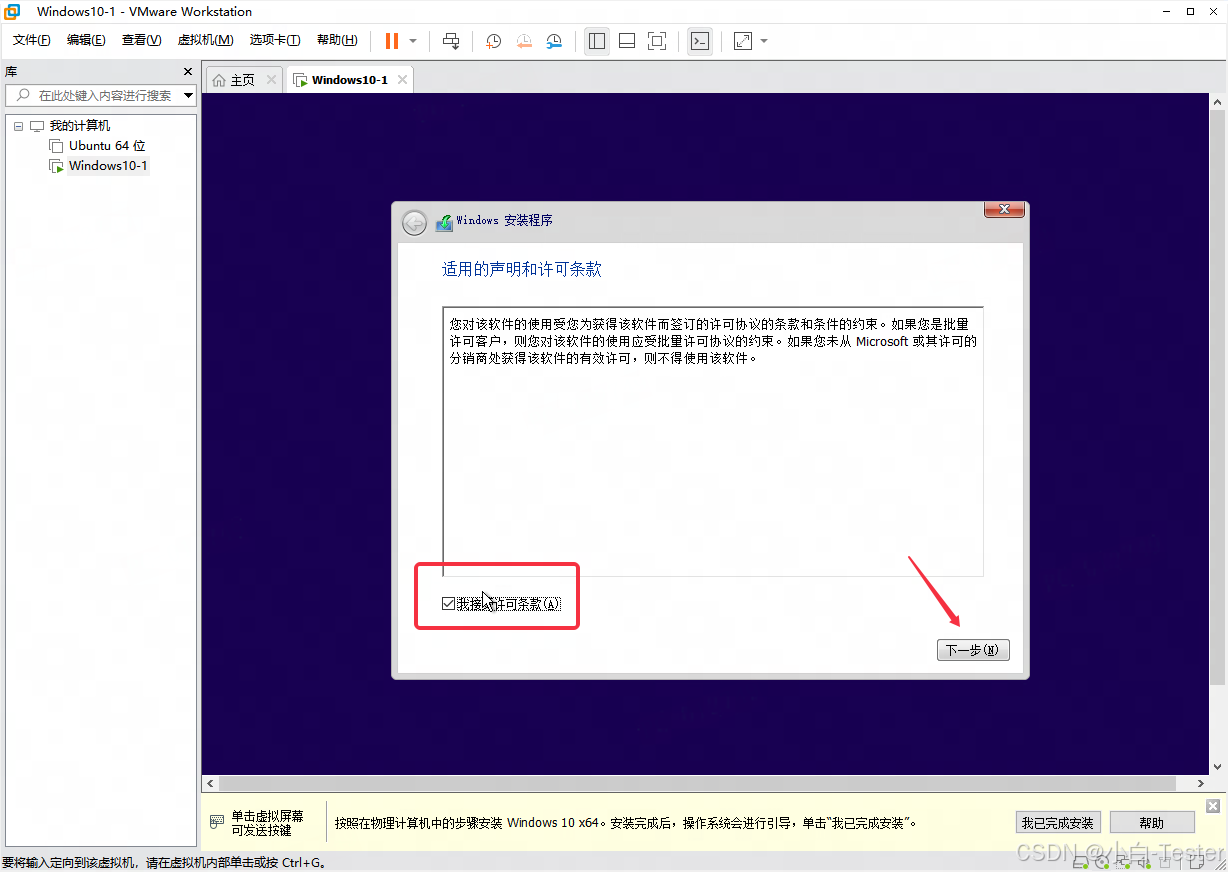Click the vertical scrollbar of the VM view
The width and height of the screenshot is (1228, 872).
click(x=1217, y=397)
